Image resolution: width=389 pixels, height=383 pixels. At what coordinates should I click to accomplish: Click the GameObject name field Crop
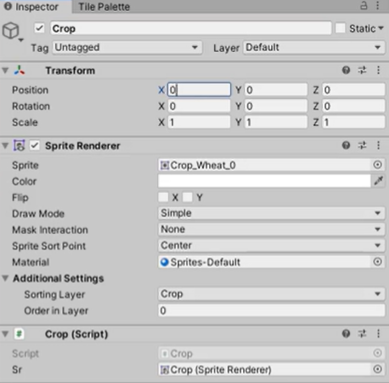pyautogui.click(x=191, y=28)
